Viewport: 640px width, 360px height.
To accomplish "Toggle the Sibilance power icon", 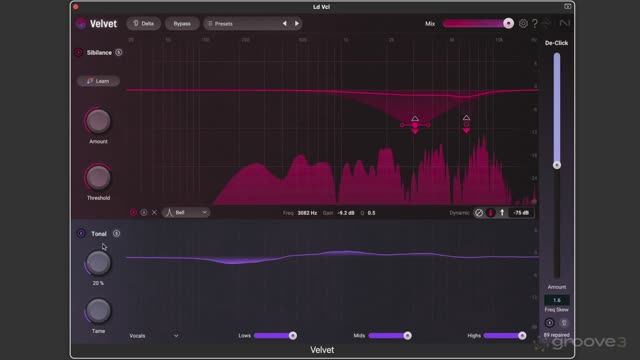I will [78, 53].
